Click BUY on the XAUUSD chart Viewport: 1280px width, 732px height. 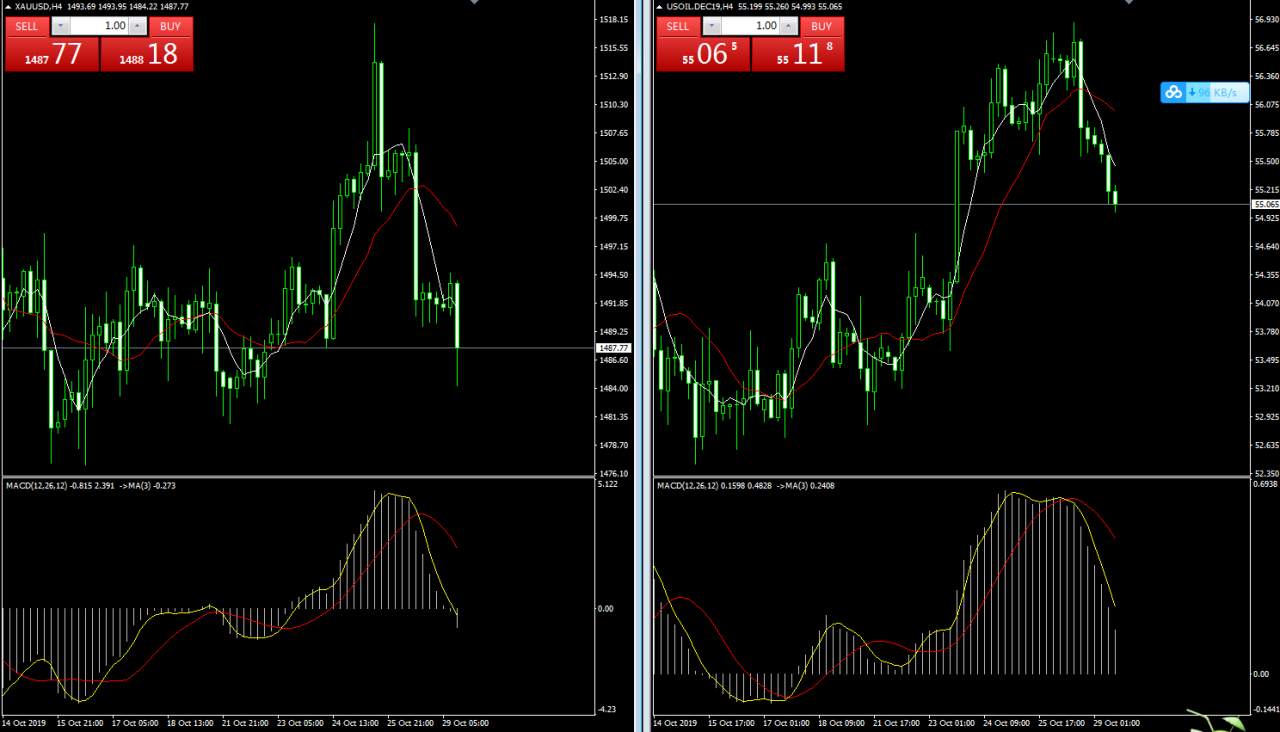coord(171,26)
